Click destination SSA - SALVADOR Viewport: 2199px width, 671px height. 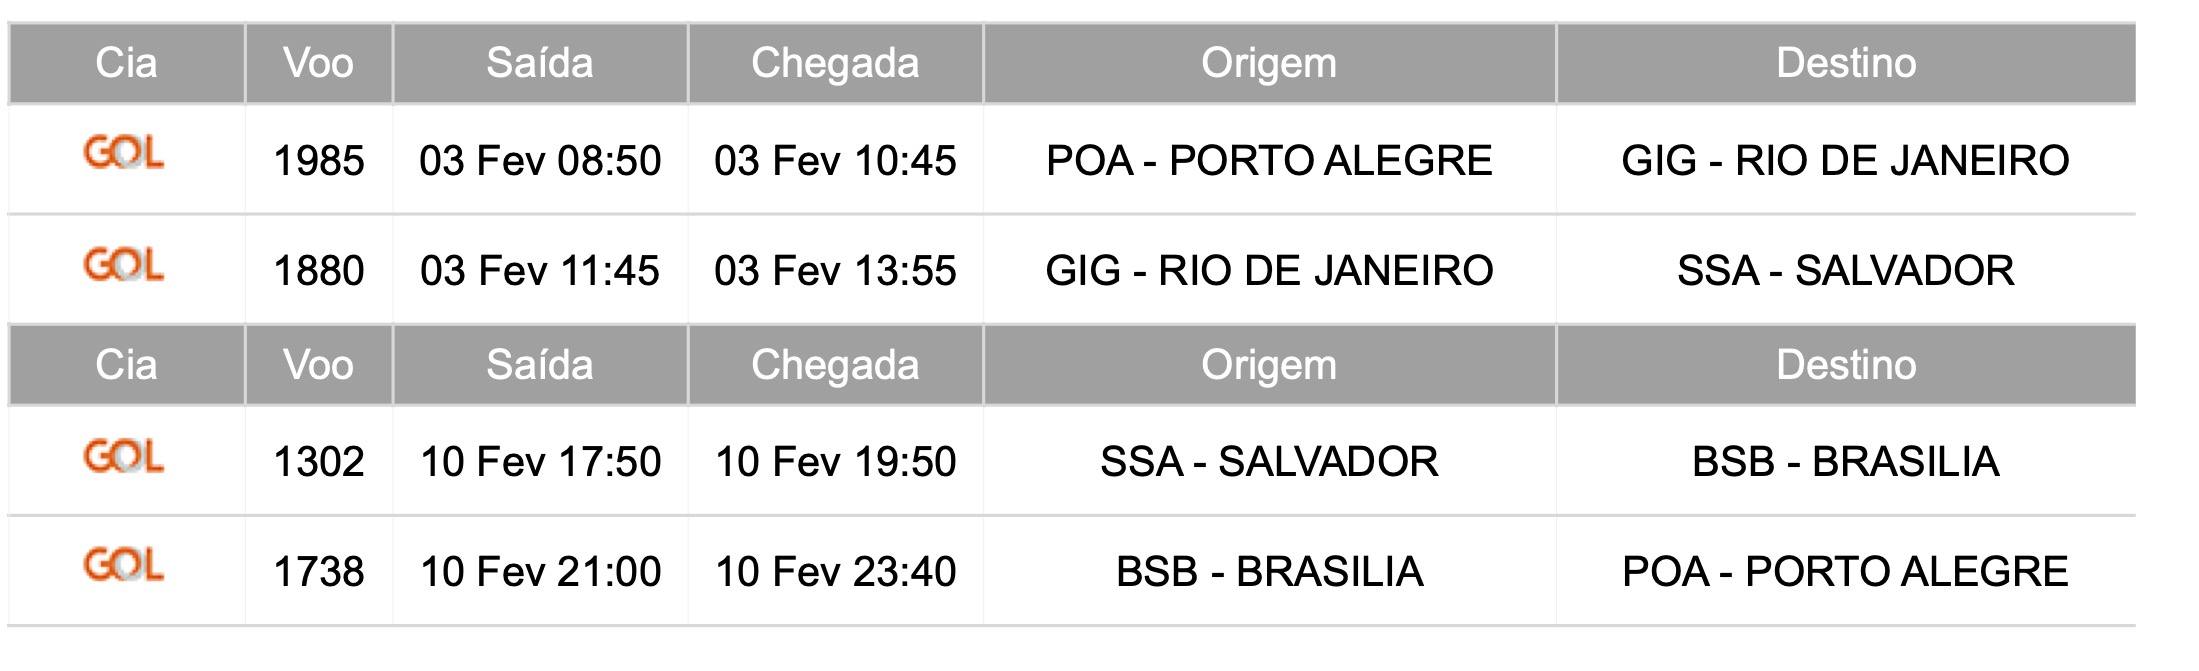(1846, 271)
